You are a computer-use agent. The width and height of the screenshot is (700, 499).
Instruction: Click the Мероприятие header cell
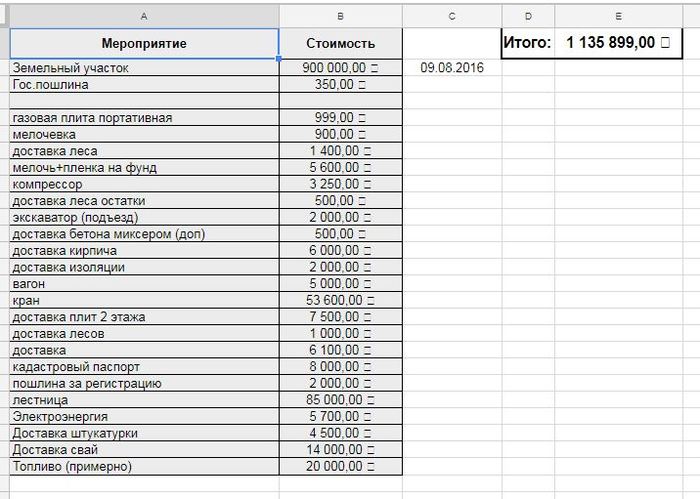pos(144,43)
